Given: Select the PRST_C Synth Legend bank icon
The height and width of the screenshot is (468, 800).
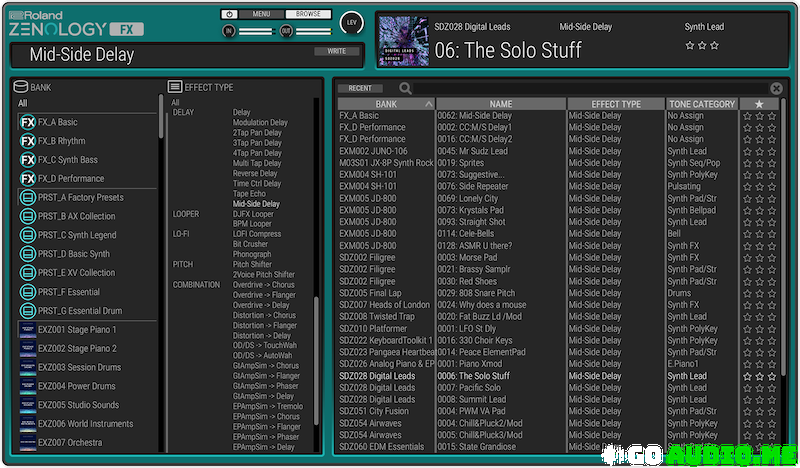Looking at the screenshot, I should tap(28, 235).
